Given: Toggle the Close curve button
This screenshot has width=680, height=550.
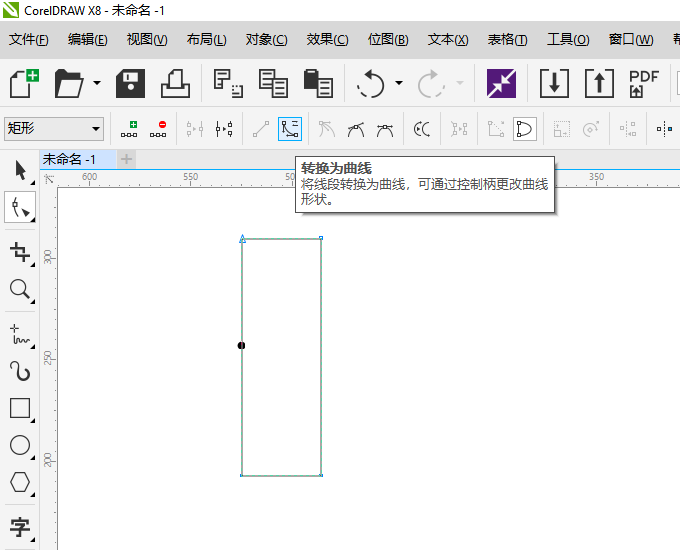Looking at the screenshot, I should point(524,129).
